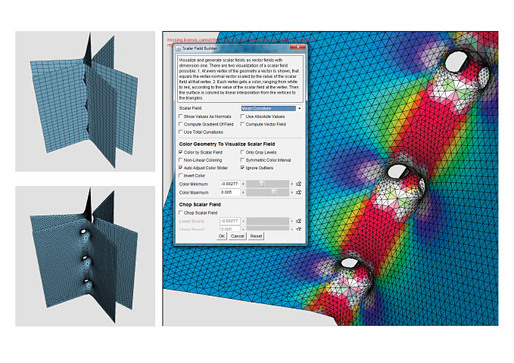
Task: Open the Color Maximum slider settings icon
Action: coord(299,192)
